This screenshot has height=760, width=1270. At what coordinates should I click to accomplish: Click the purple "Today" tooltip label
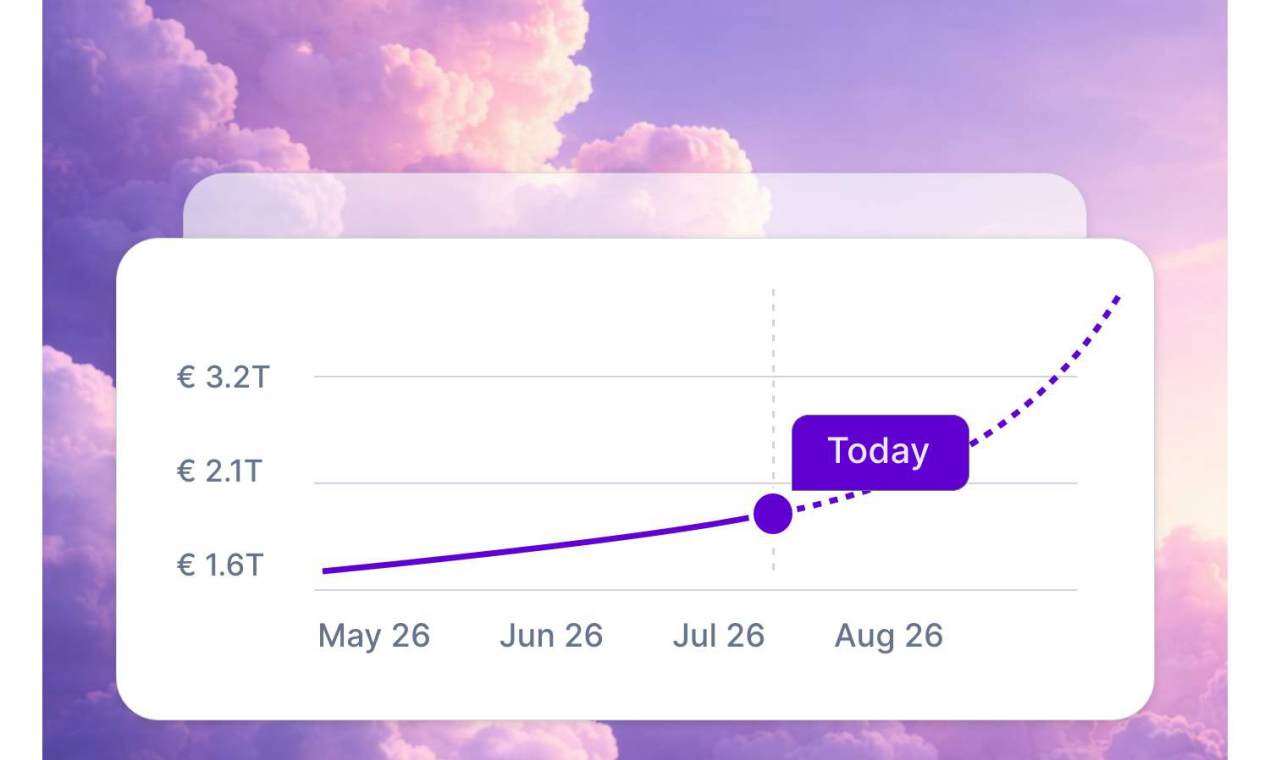point(880,452)
